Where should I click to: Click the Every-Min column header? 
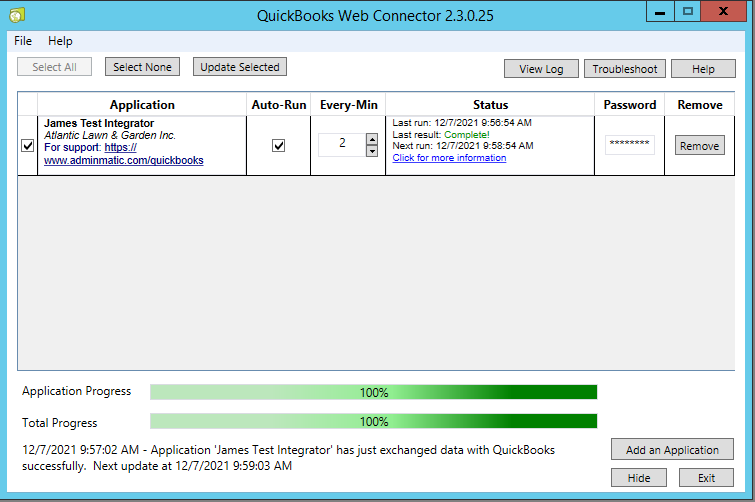pyautogui.click(x=349, y=104)
